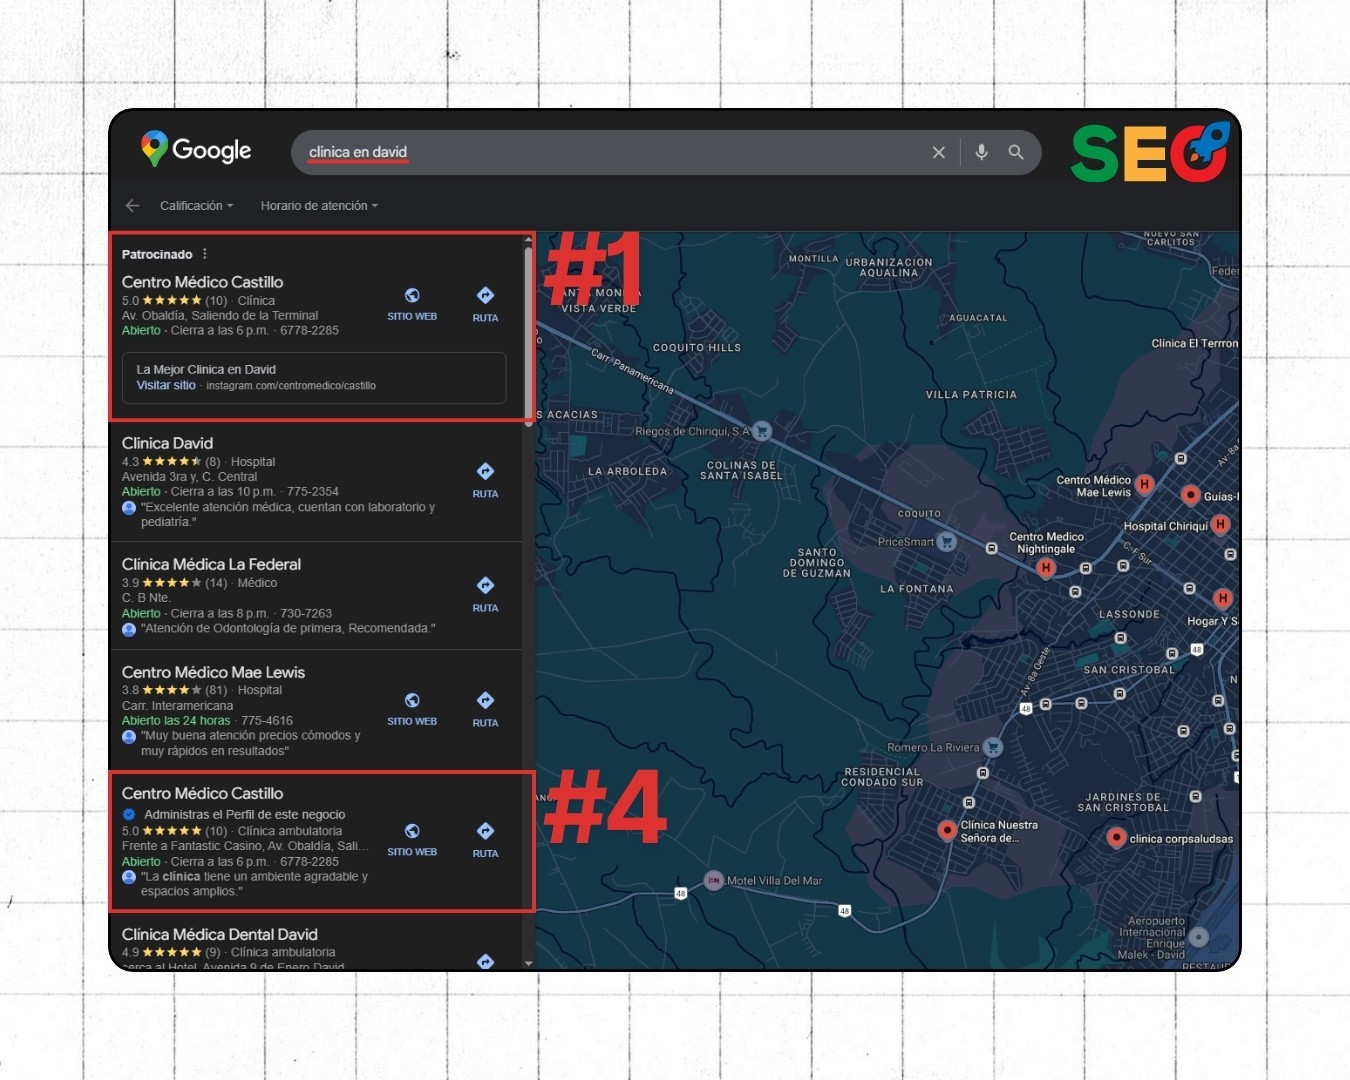Expand the Calificación filter dropdown
The height and width of the screenshot is (1080, 1350).
tap(196, 205)
